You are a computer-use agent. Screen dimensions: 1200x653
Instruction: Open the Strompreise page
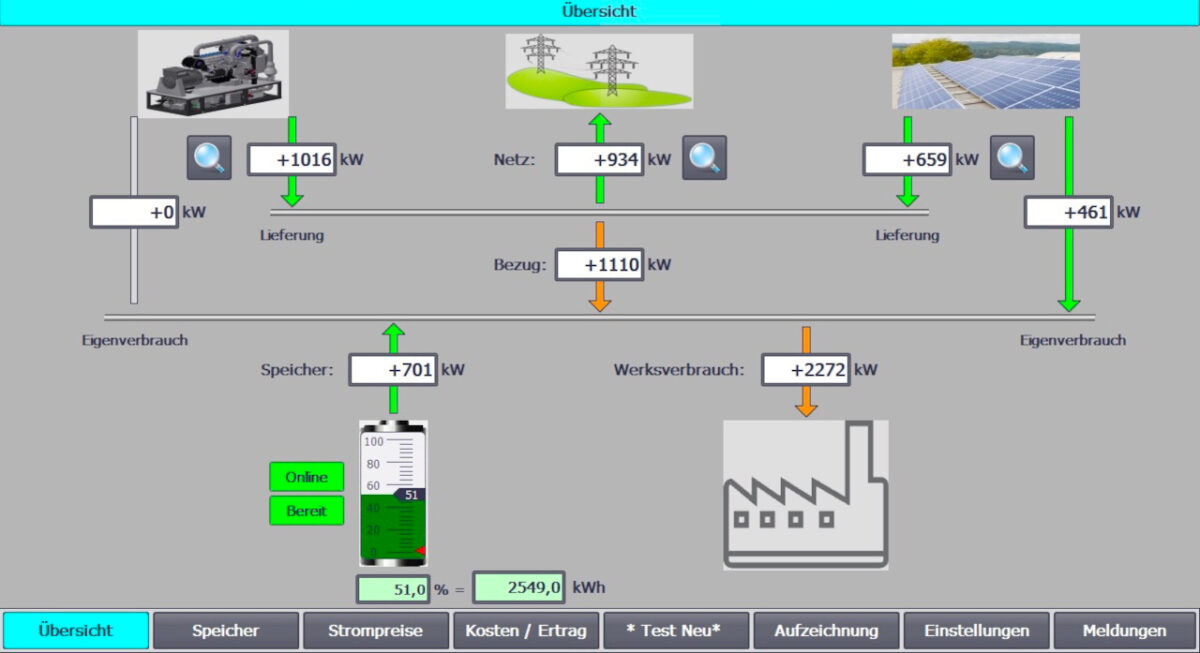(x=375, y=631)
